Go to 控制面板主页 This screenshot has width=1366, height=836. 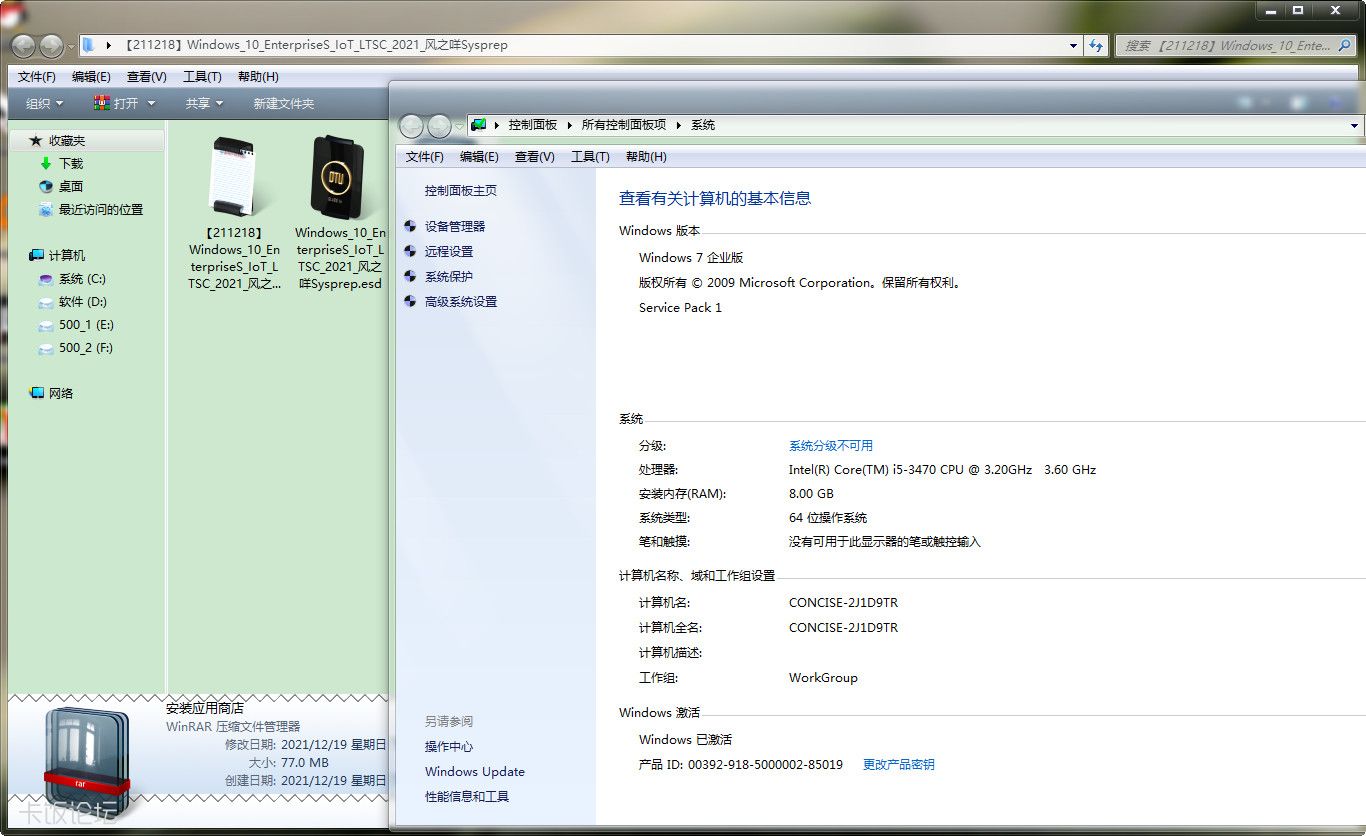point(461,191)
